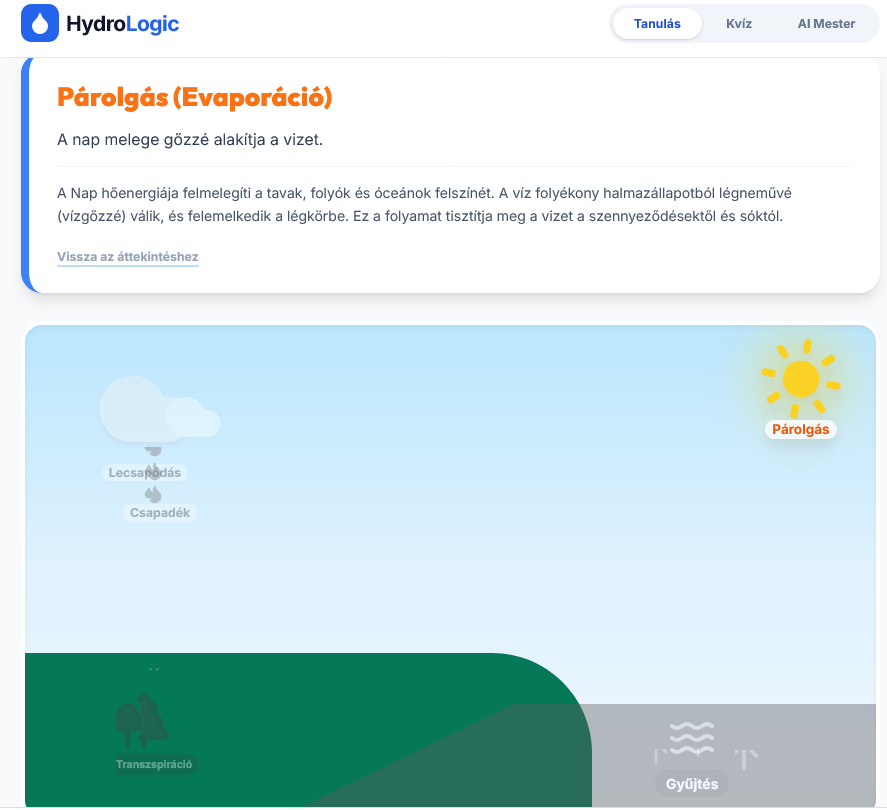Go to the AI Mester tab

click(x=826, y=24)
